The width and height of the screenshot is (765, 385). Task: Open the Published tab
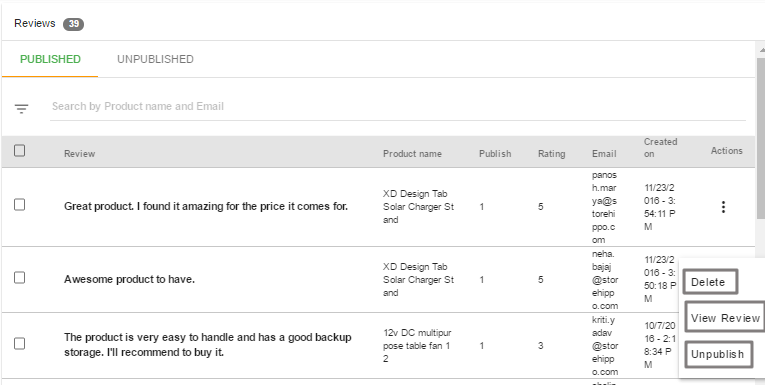click(50, 59)
